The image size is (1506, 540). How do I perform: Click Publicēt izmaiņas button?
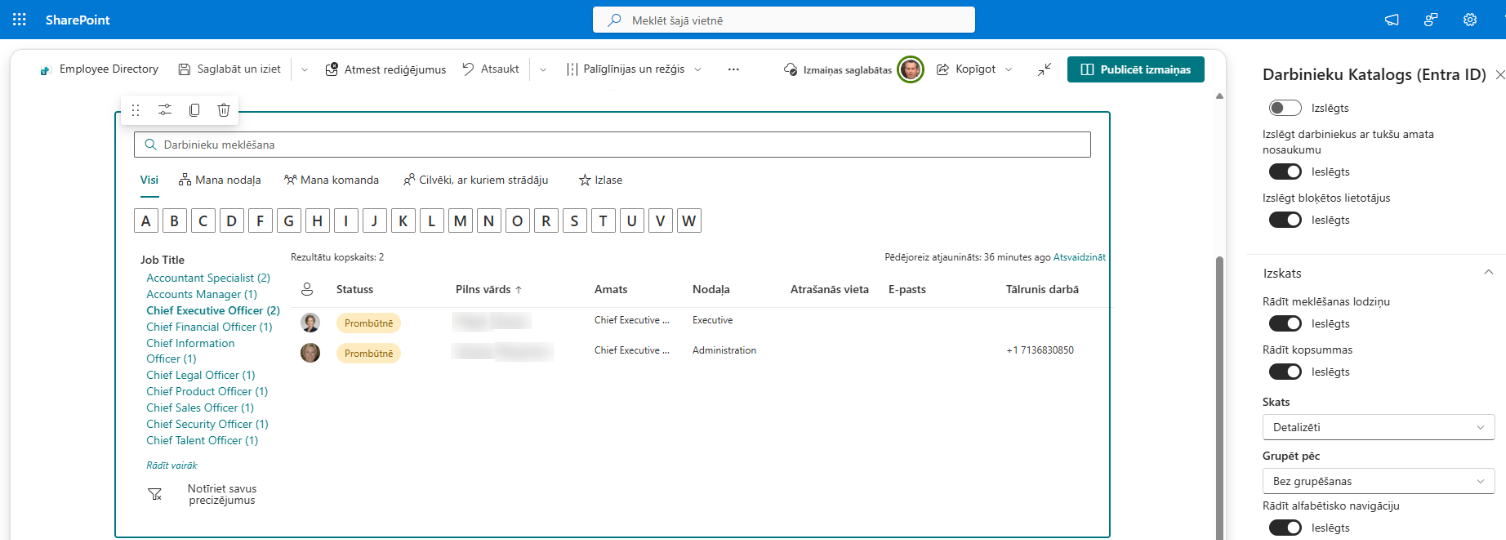(1136, 69)
